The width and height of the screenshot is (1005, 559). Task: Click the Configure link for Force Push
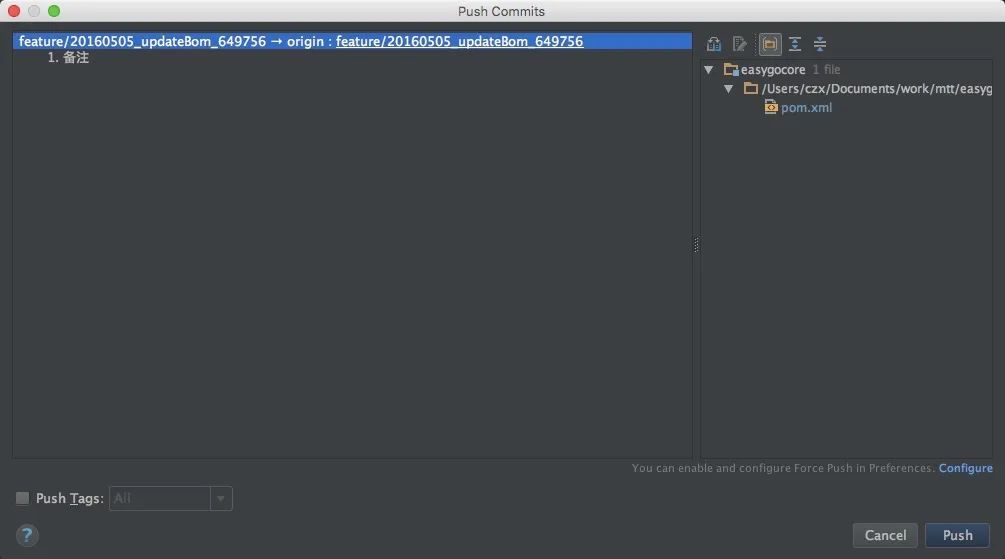(x=965, y=468)
